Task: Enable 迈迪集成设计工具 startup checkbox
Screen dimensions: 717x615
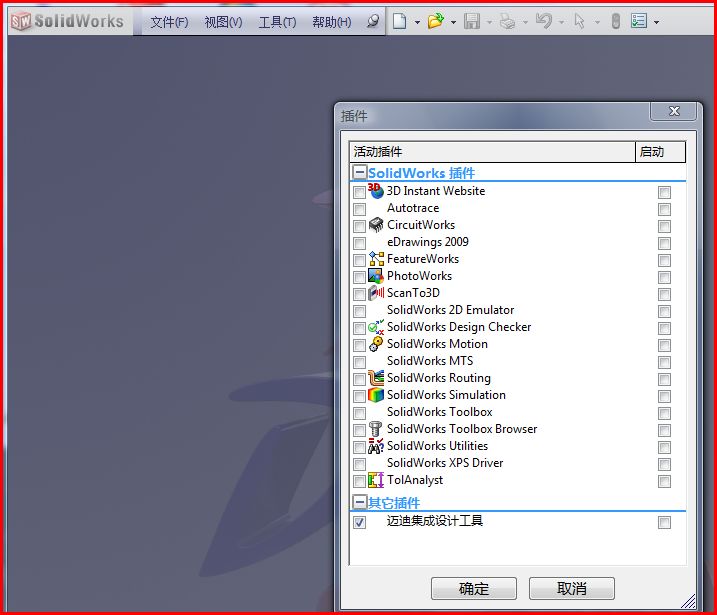Action: [x=664, y=522]
